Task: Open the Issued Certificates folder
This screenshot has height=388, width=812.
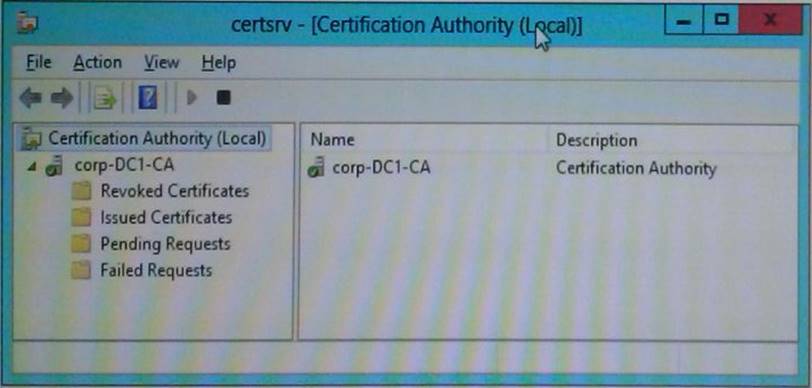Action: coord(166,217)
